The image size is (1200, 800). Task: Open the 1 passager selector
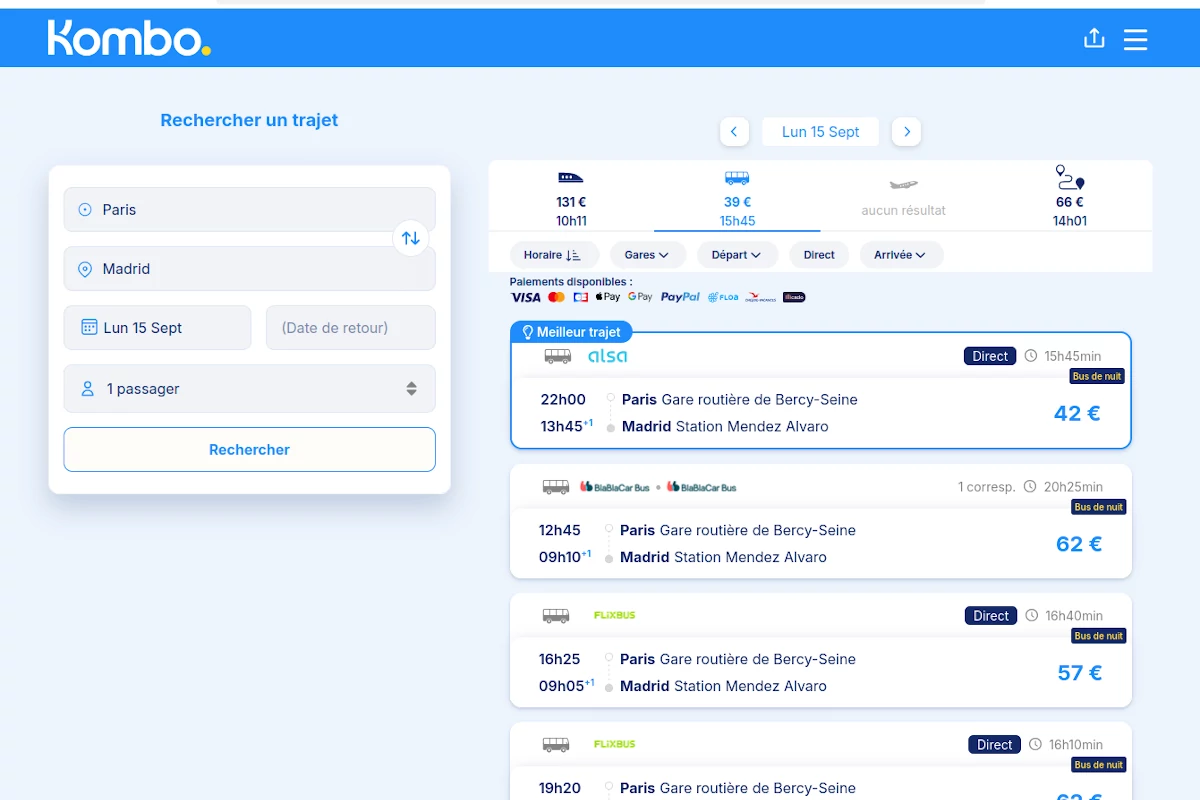[x=249, y=388]
